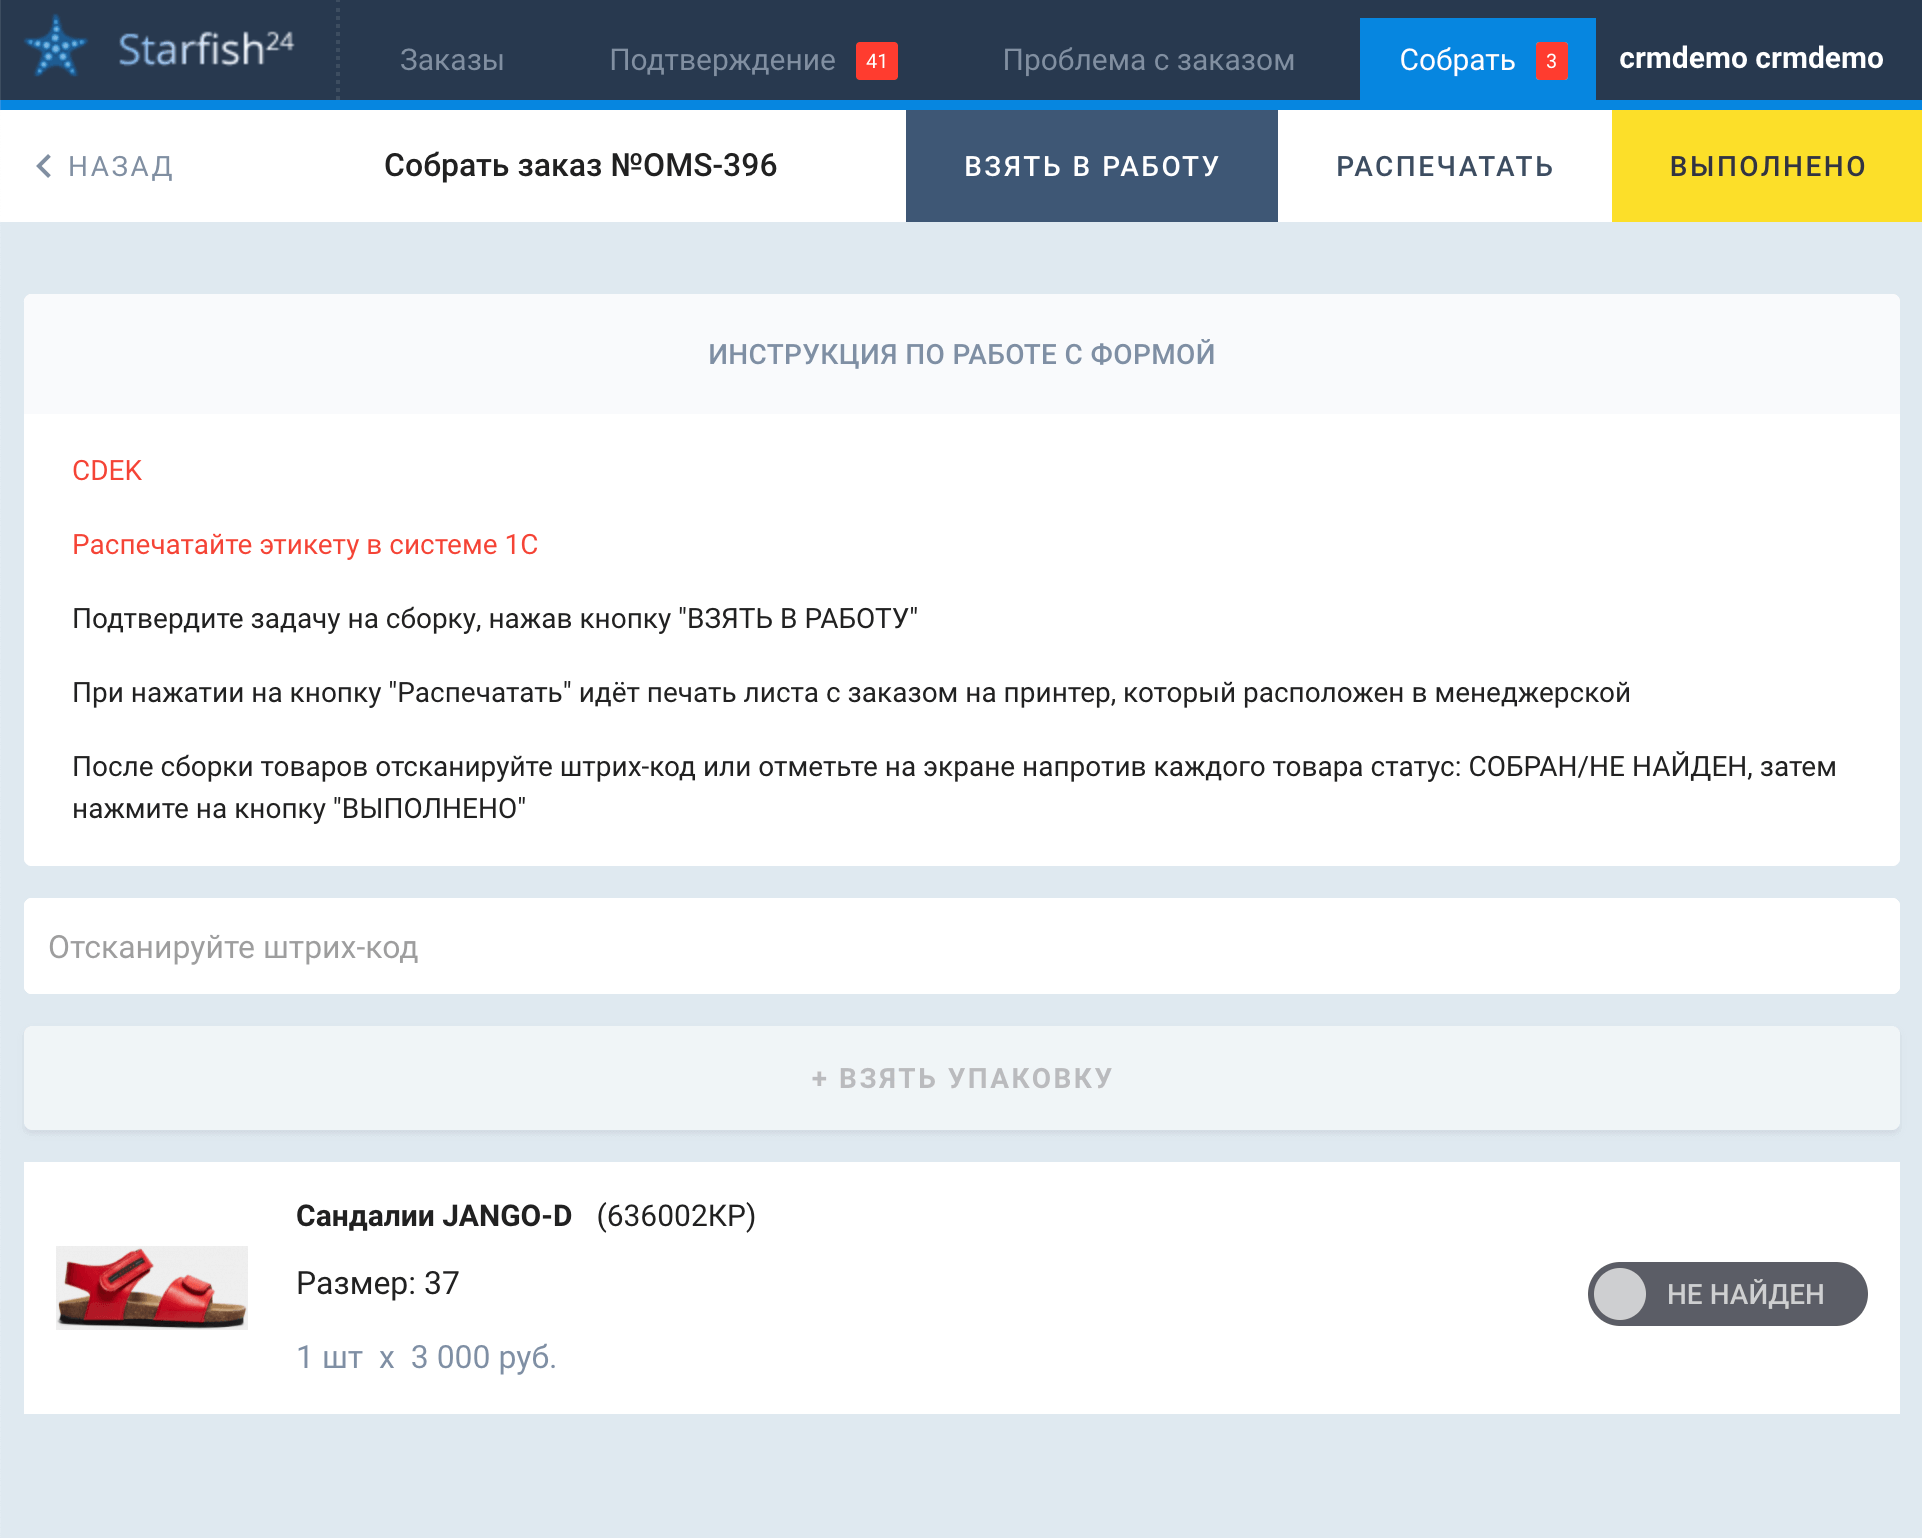Click the red 41 badge on Подтверждение
Screen dimensions: 1922x1538
(876, 61)
